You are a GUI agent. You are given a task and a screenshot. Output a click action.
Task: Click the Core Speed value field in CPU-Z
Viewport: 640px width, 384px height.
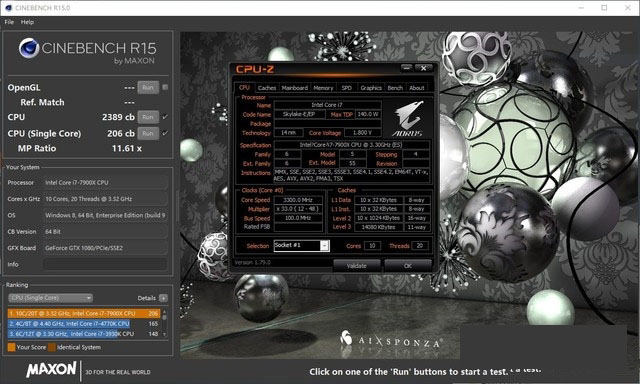click(298, 200)
